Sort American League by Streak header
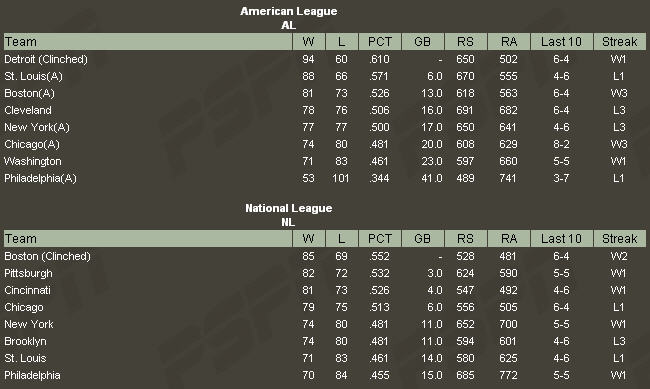The width and height of the screenshot is (650, 389). point(619,42)
